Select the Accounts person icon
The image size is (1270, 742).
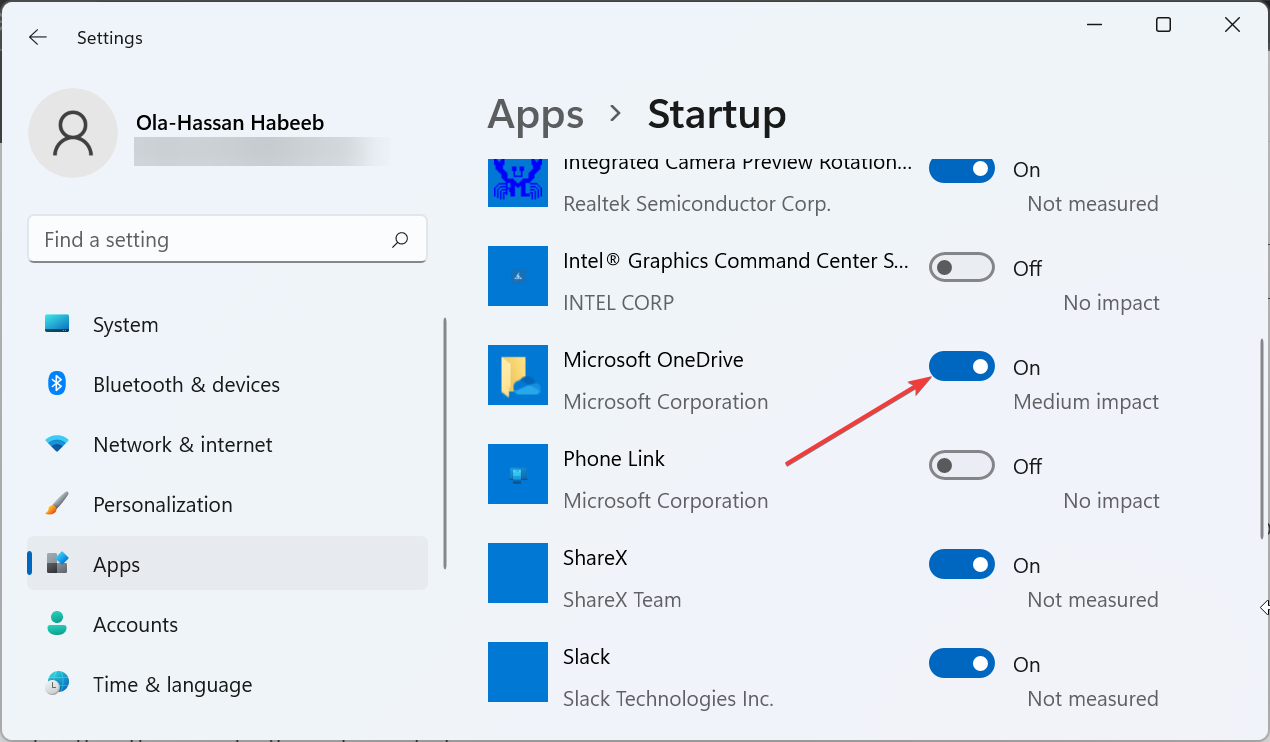[x=57, y=624]
